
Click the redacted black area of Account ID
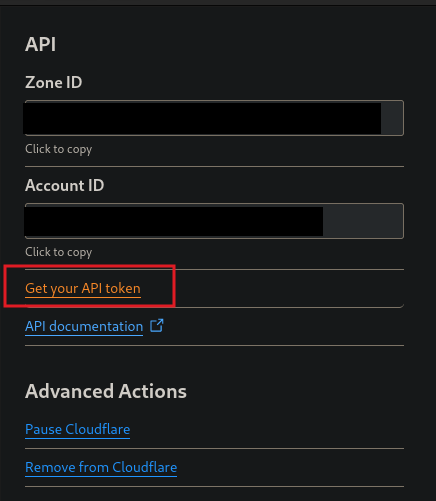point(174,221)
